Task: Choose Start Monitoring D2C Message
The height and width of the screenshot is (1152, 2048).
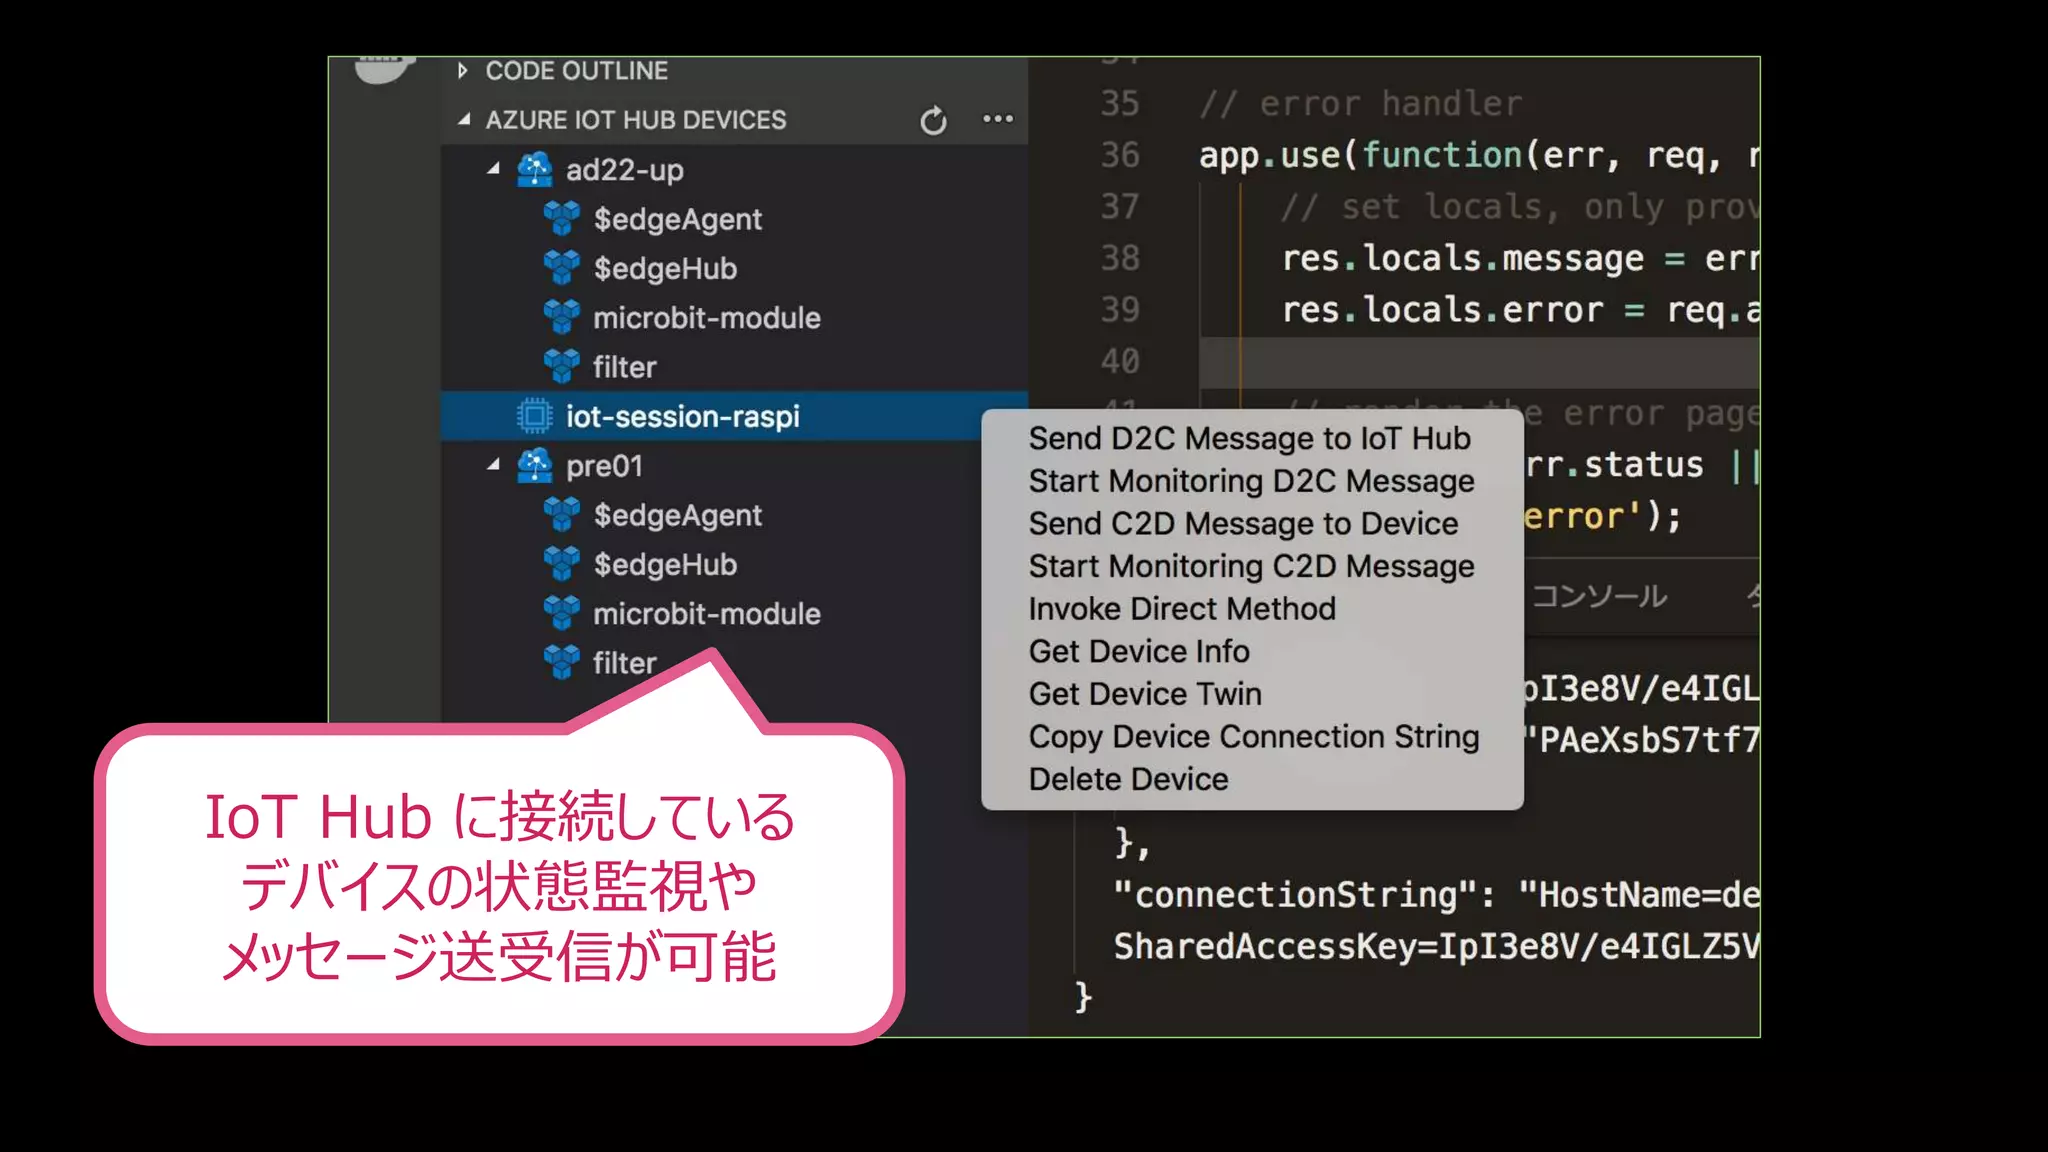Action: [x=1251, y=481]
